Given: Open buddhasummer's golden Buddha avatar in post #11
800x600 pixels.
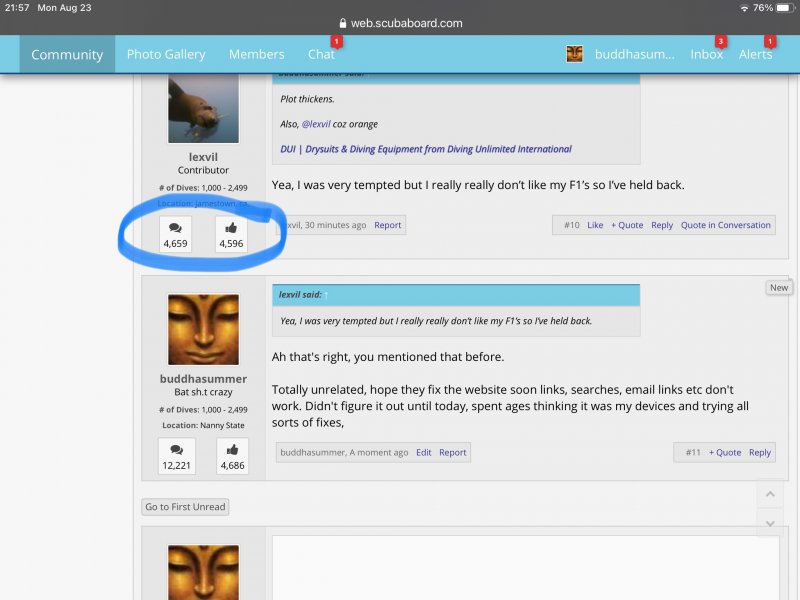Looking at the screenshot, I should pyautogui.click(x=203, y=330).
